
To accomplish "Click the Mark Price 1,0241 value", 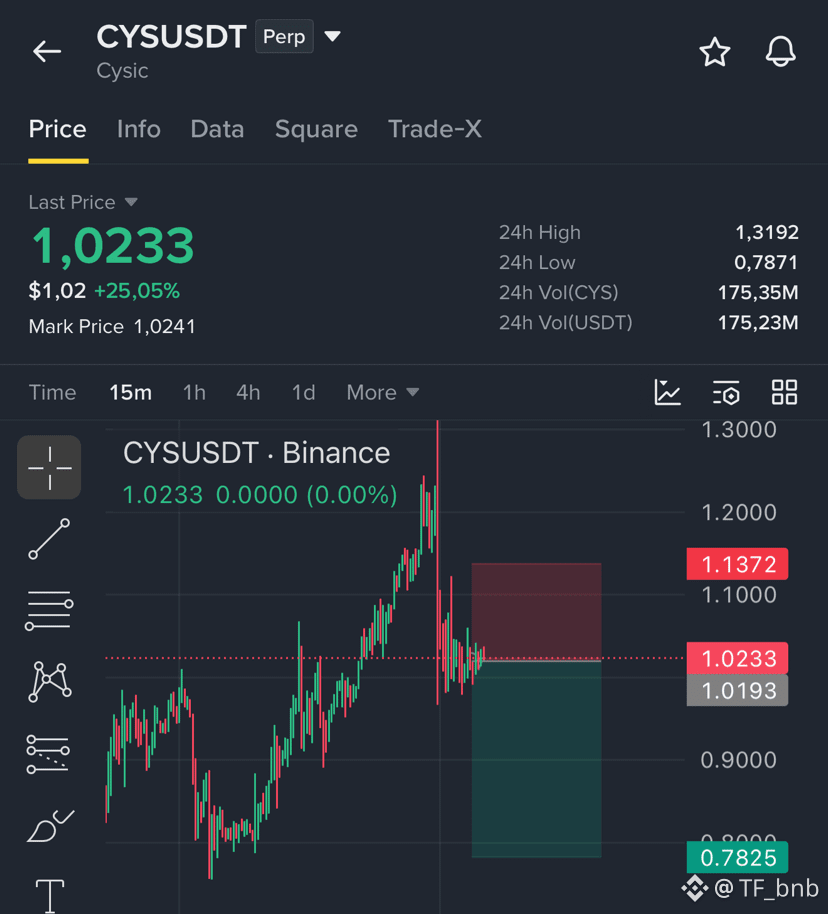I will pos(165,326).
